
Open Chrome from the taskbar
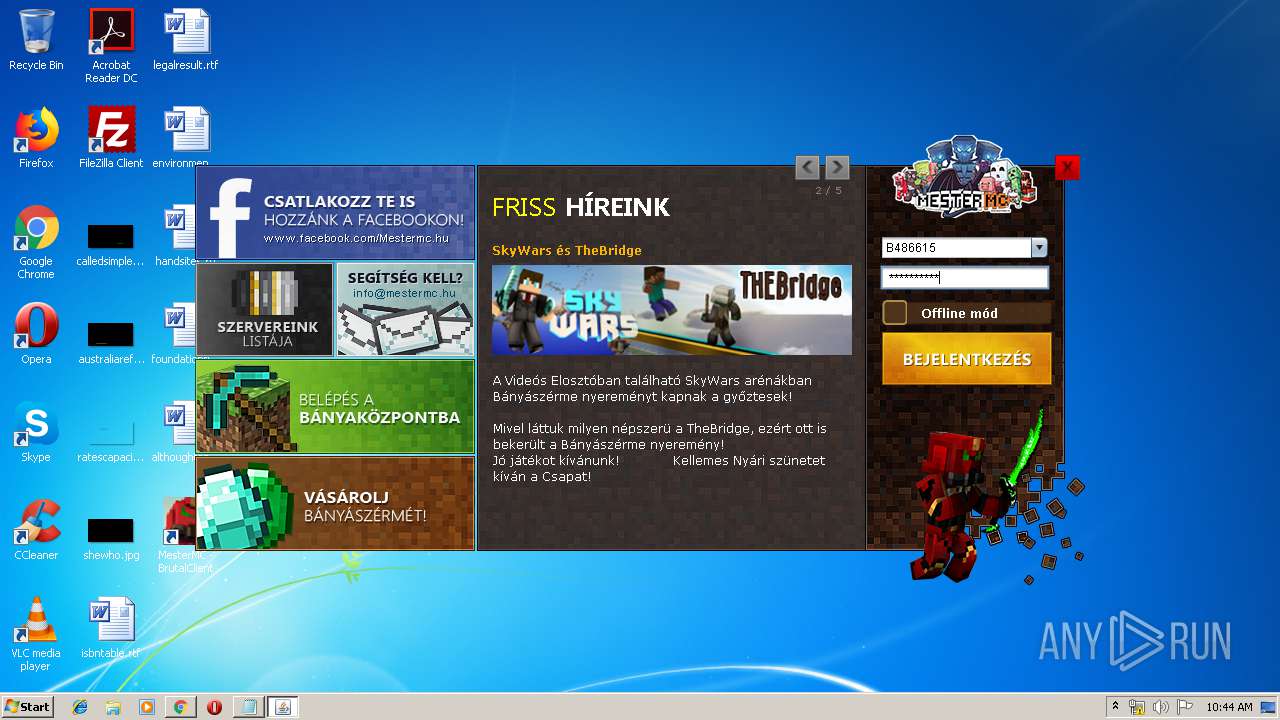click(180, 707)
